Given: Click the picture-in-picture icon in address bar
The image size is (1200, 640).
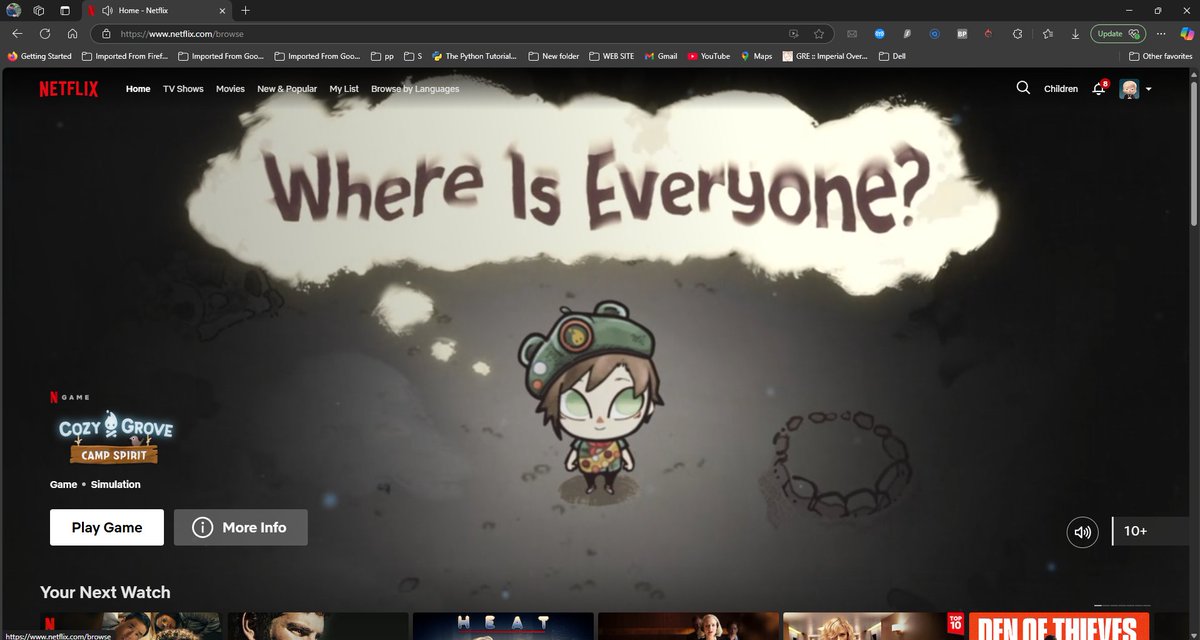Looking at the screenshot, I should [x=794, y=33].
